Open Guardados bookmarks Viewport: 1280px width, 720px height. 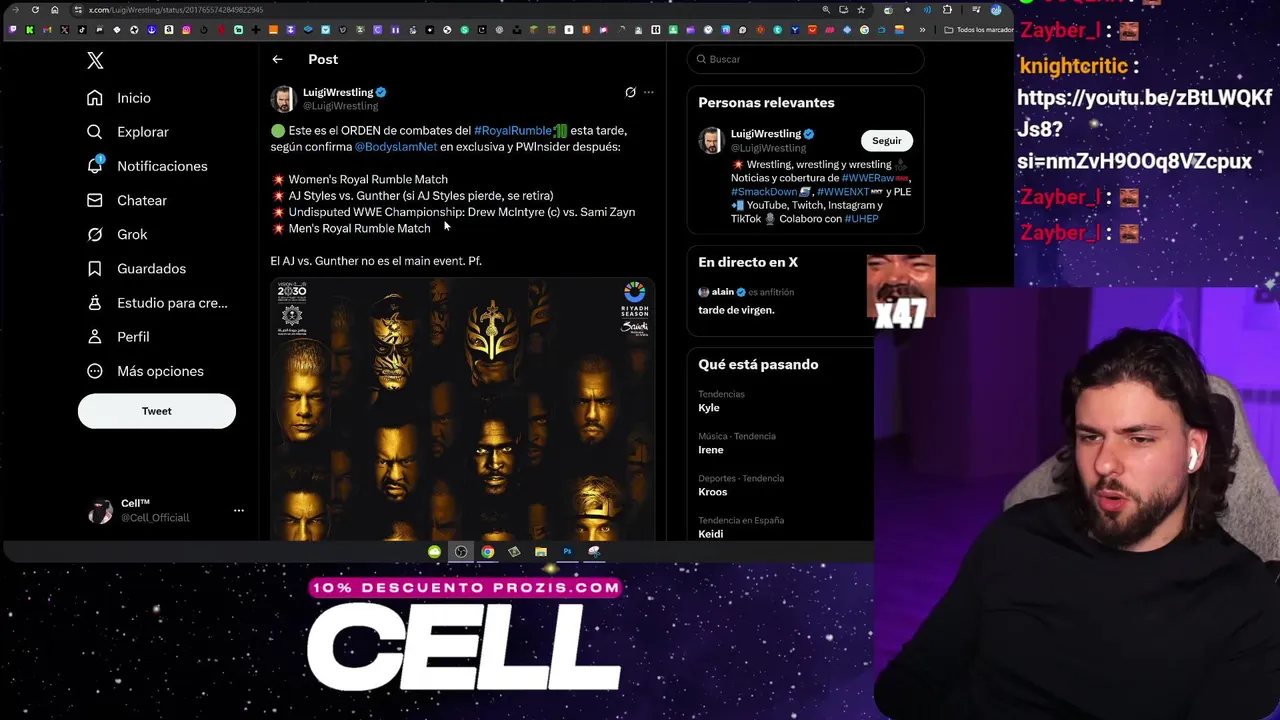[x=136, y=268]
